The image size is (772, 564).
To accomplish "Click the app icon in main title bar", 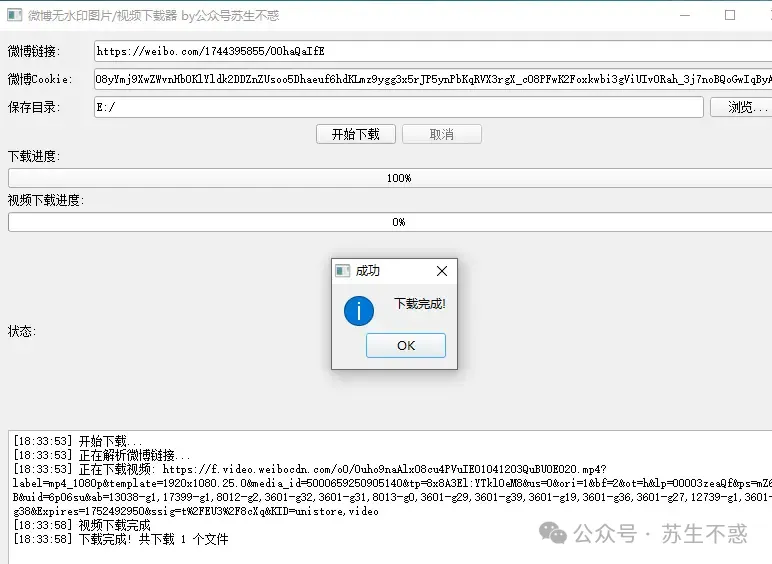I will 14,15.
